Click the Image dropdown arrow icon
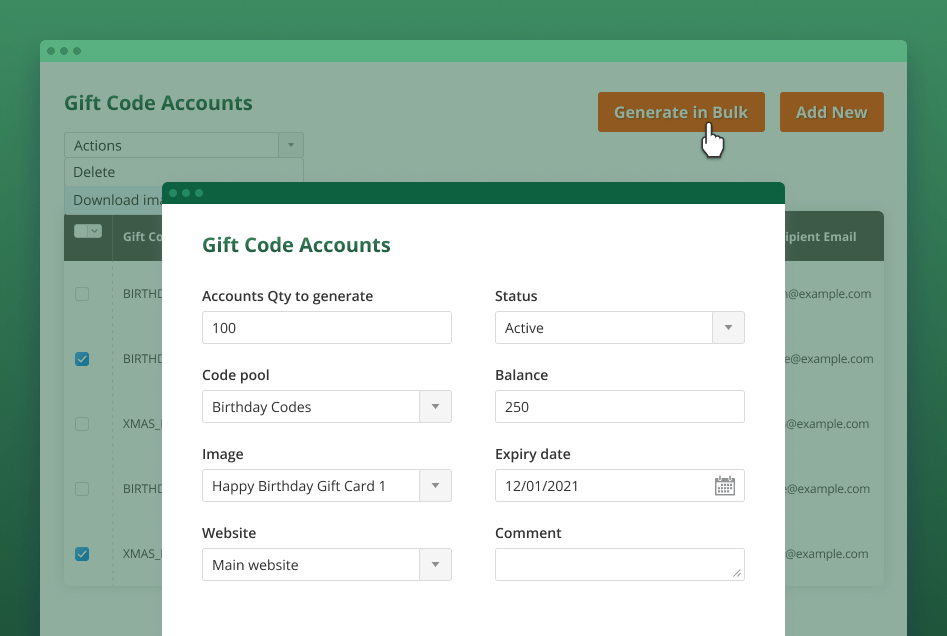 pyautogui.click(x=436, y=485)
